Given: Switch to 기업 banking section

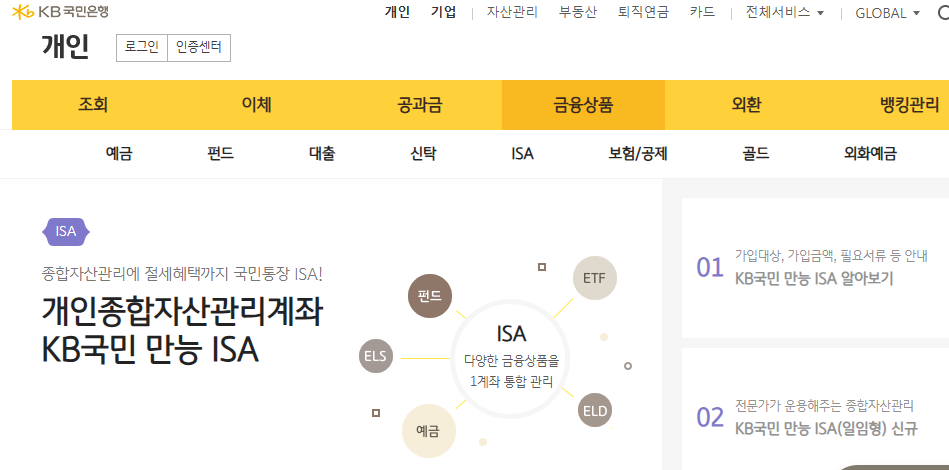Looking at the screenshot, I should [443, 13].
